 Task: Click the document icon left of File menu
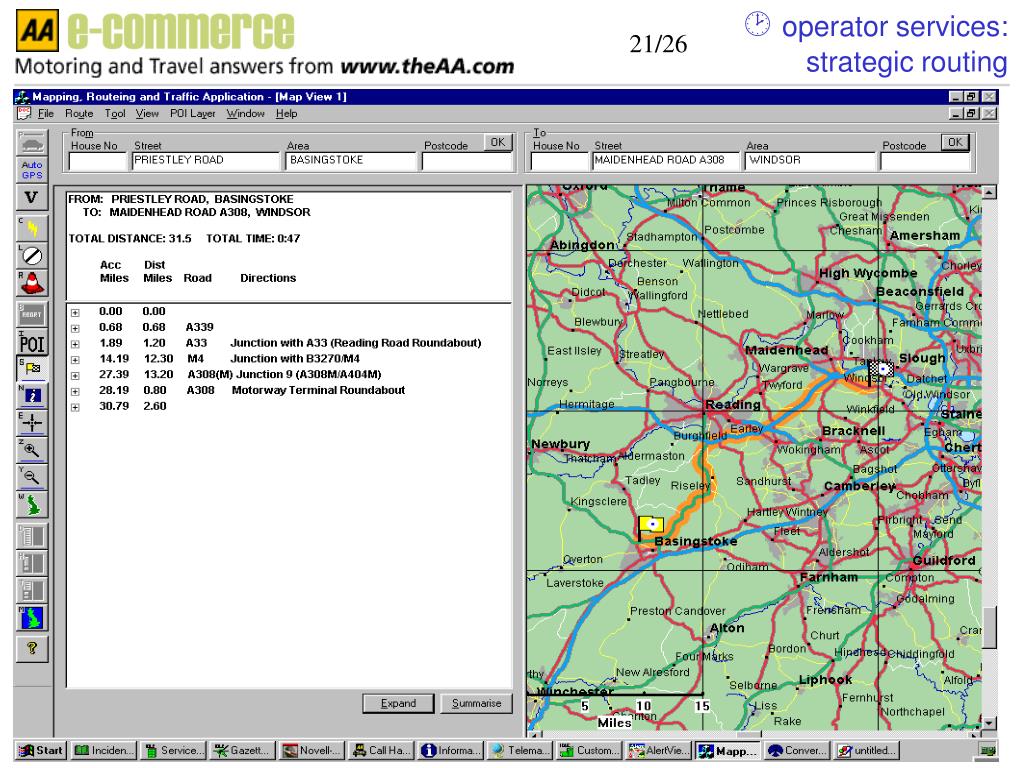(x=24, y=114)
